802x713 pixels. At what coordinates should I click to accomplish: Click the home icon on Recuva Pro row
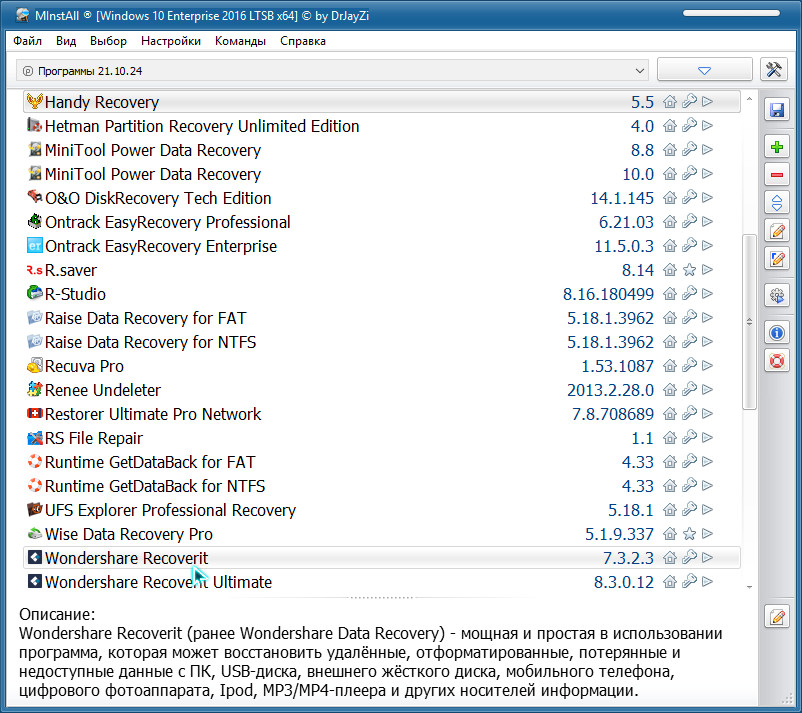(x=670, y=366)
